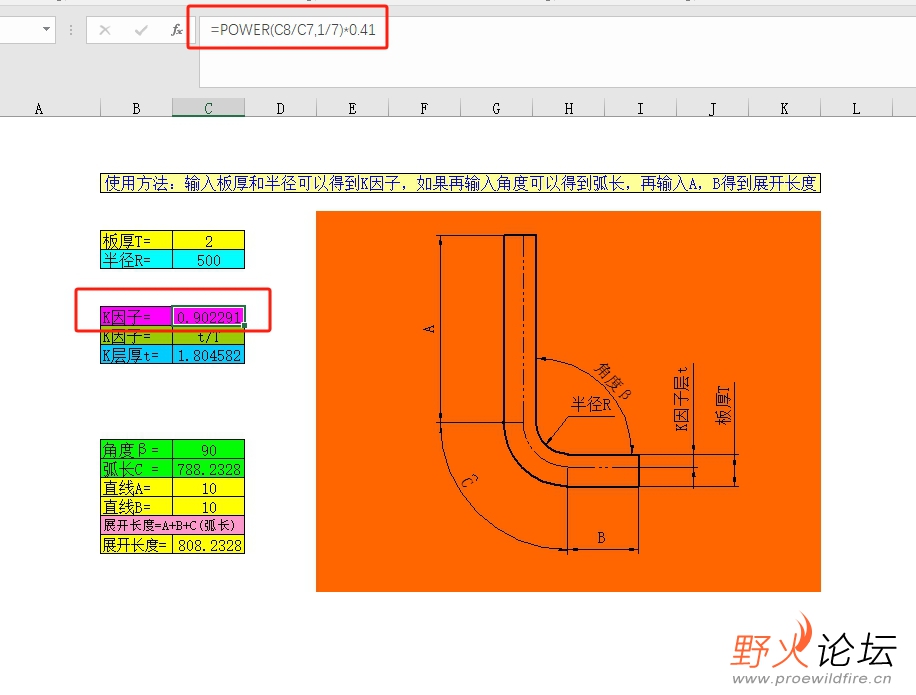Select the yellow 展开长度= label cell
Viewport: 916px width, 695px height.
(x=136, y=544)
